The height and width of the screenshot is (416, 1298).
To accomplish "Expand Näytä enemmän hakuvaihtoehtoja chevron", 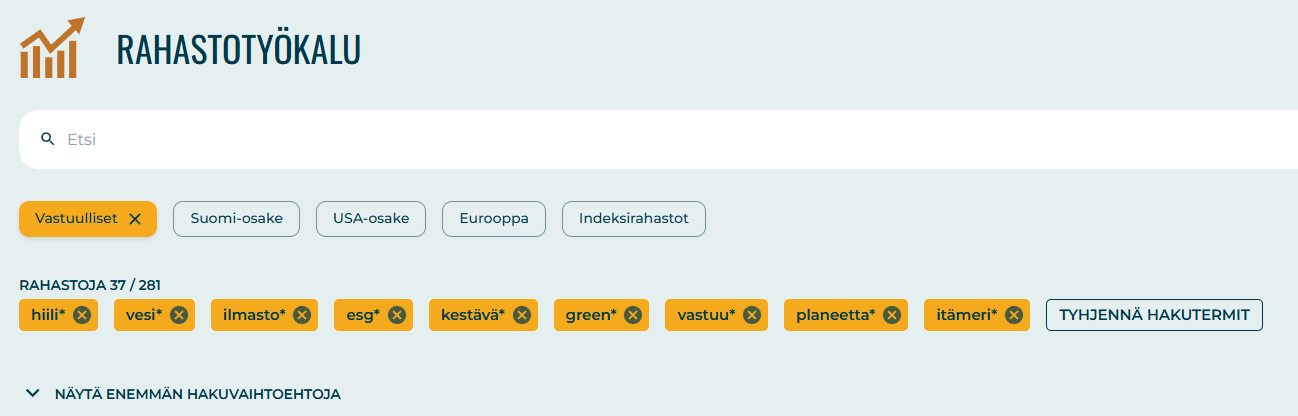I will tap(33, 394).
